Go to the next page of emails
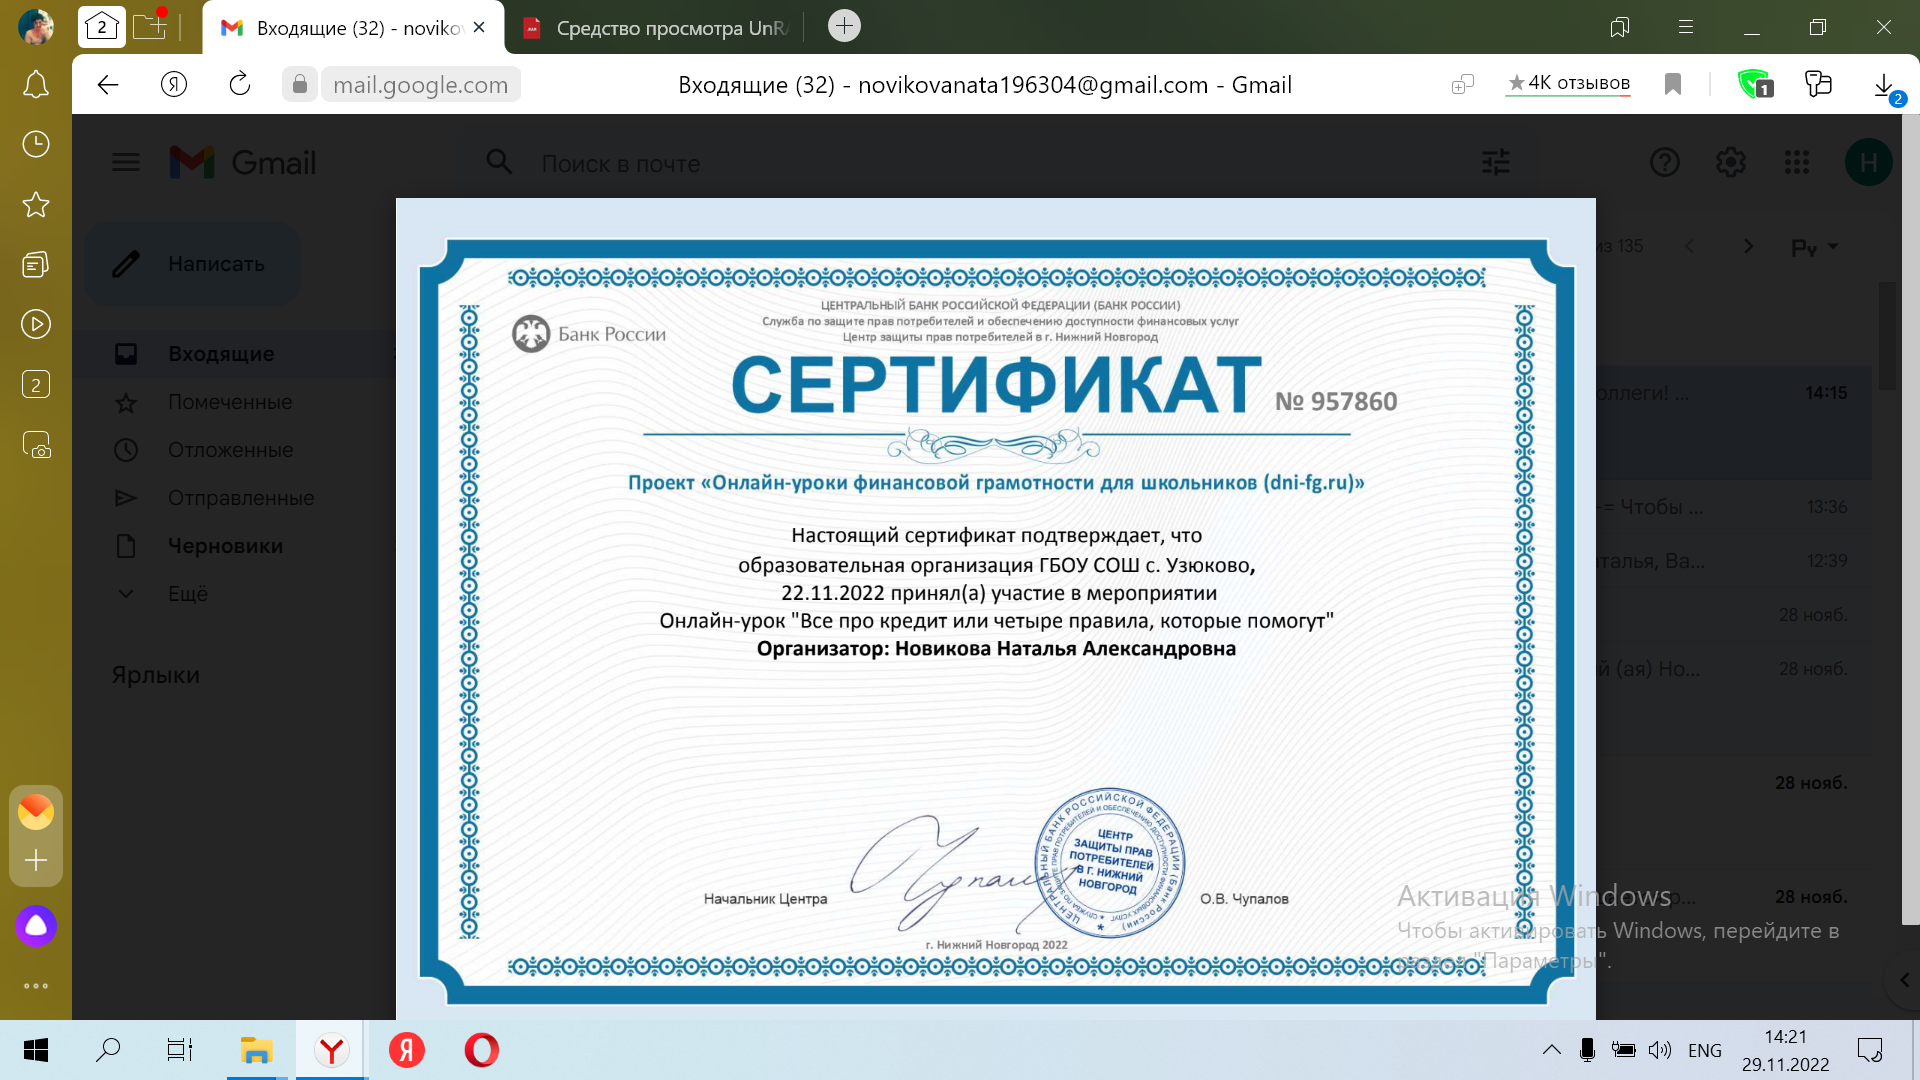Image resolution: width=1920 pixels, height=1080 pixels. [x=1748, y=246]
